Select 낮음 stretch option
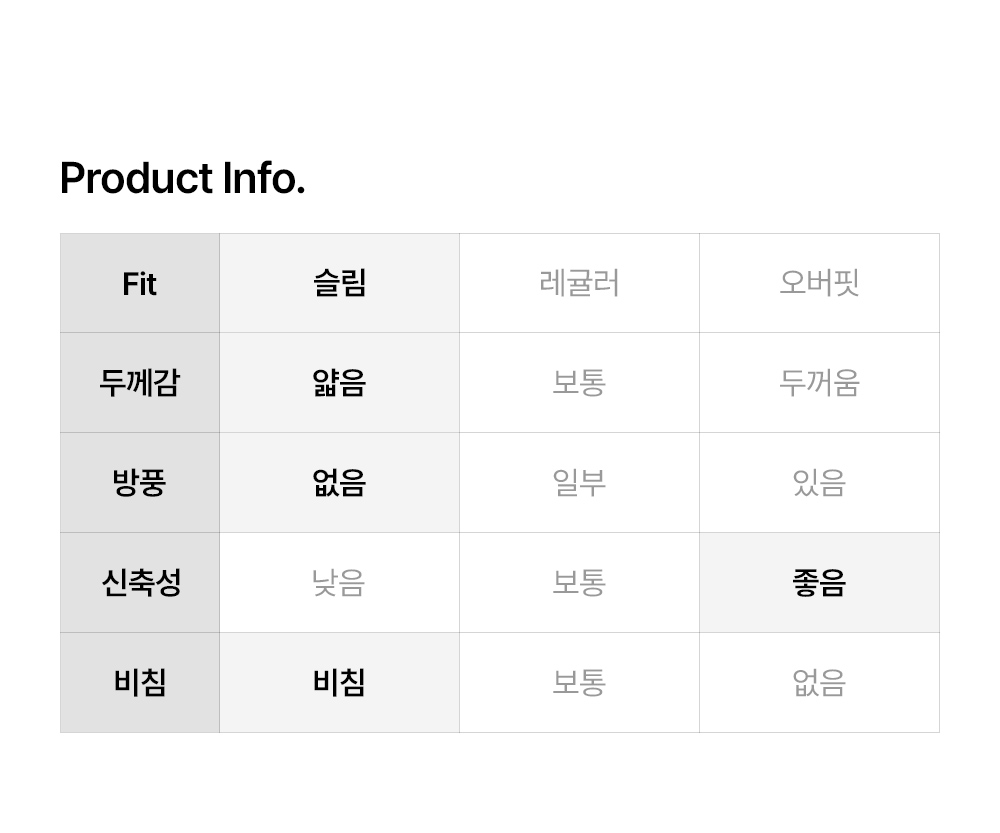This screenshot has height=833, width=1000. coord(339,583)
